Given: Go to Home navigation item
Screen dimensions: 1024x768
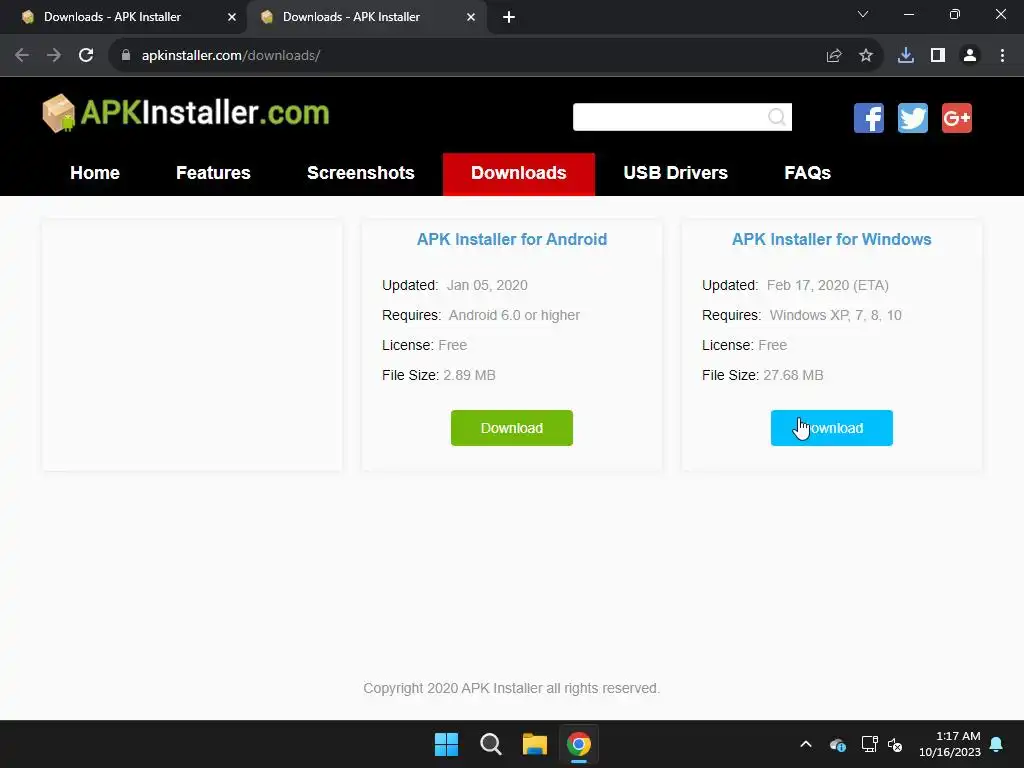Looking at the screenshot, I should tap(95, 173).
